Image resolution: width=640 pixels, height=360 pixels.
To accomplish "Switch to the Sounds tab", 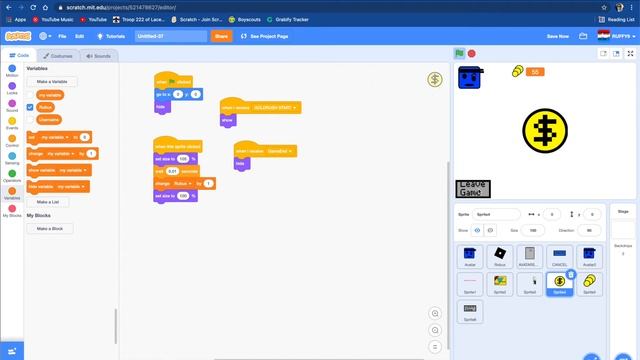I will [x=98, y=56].
